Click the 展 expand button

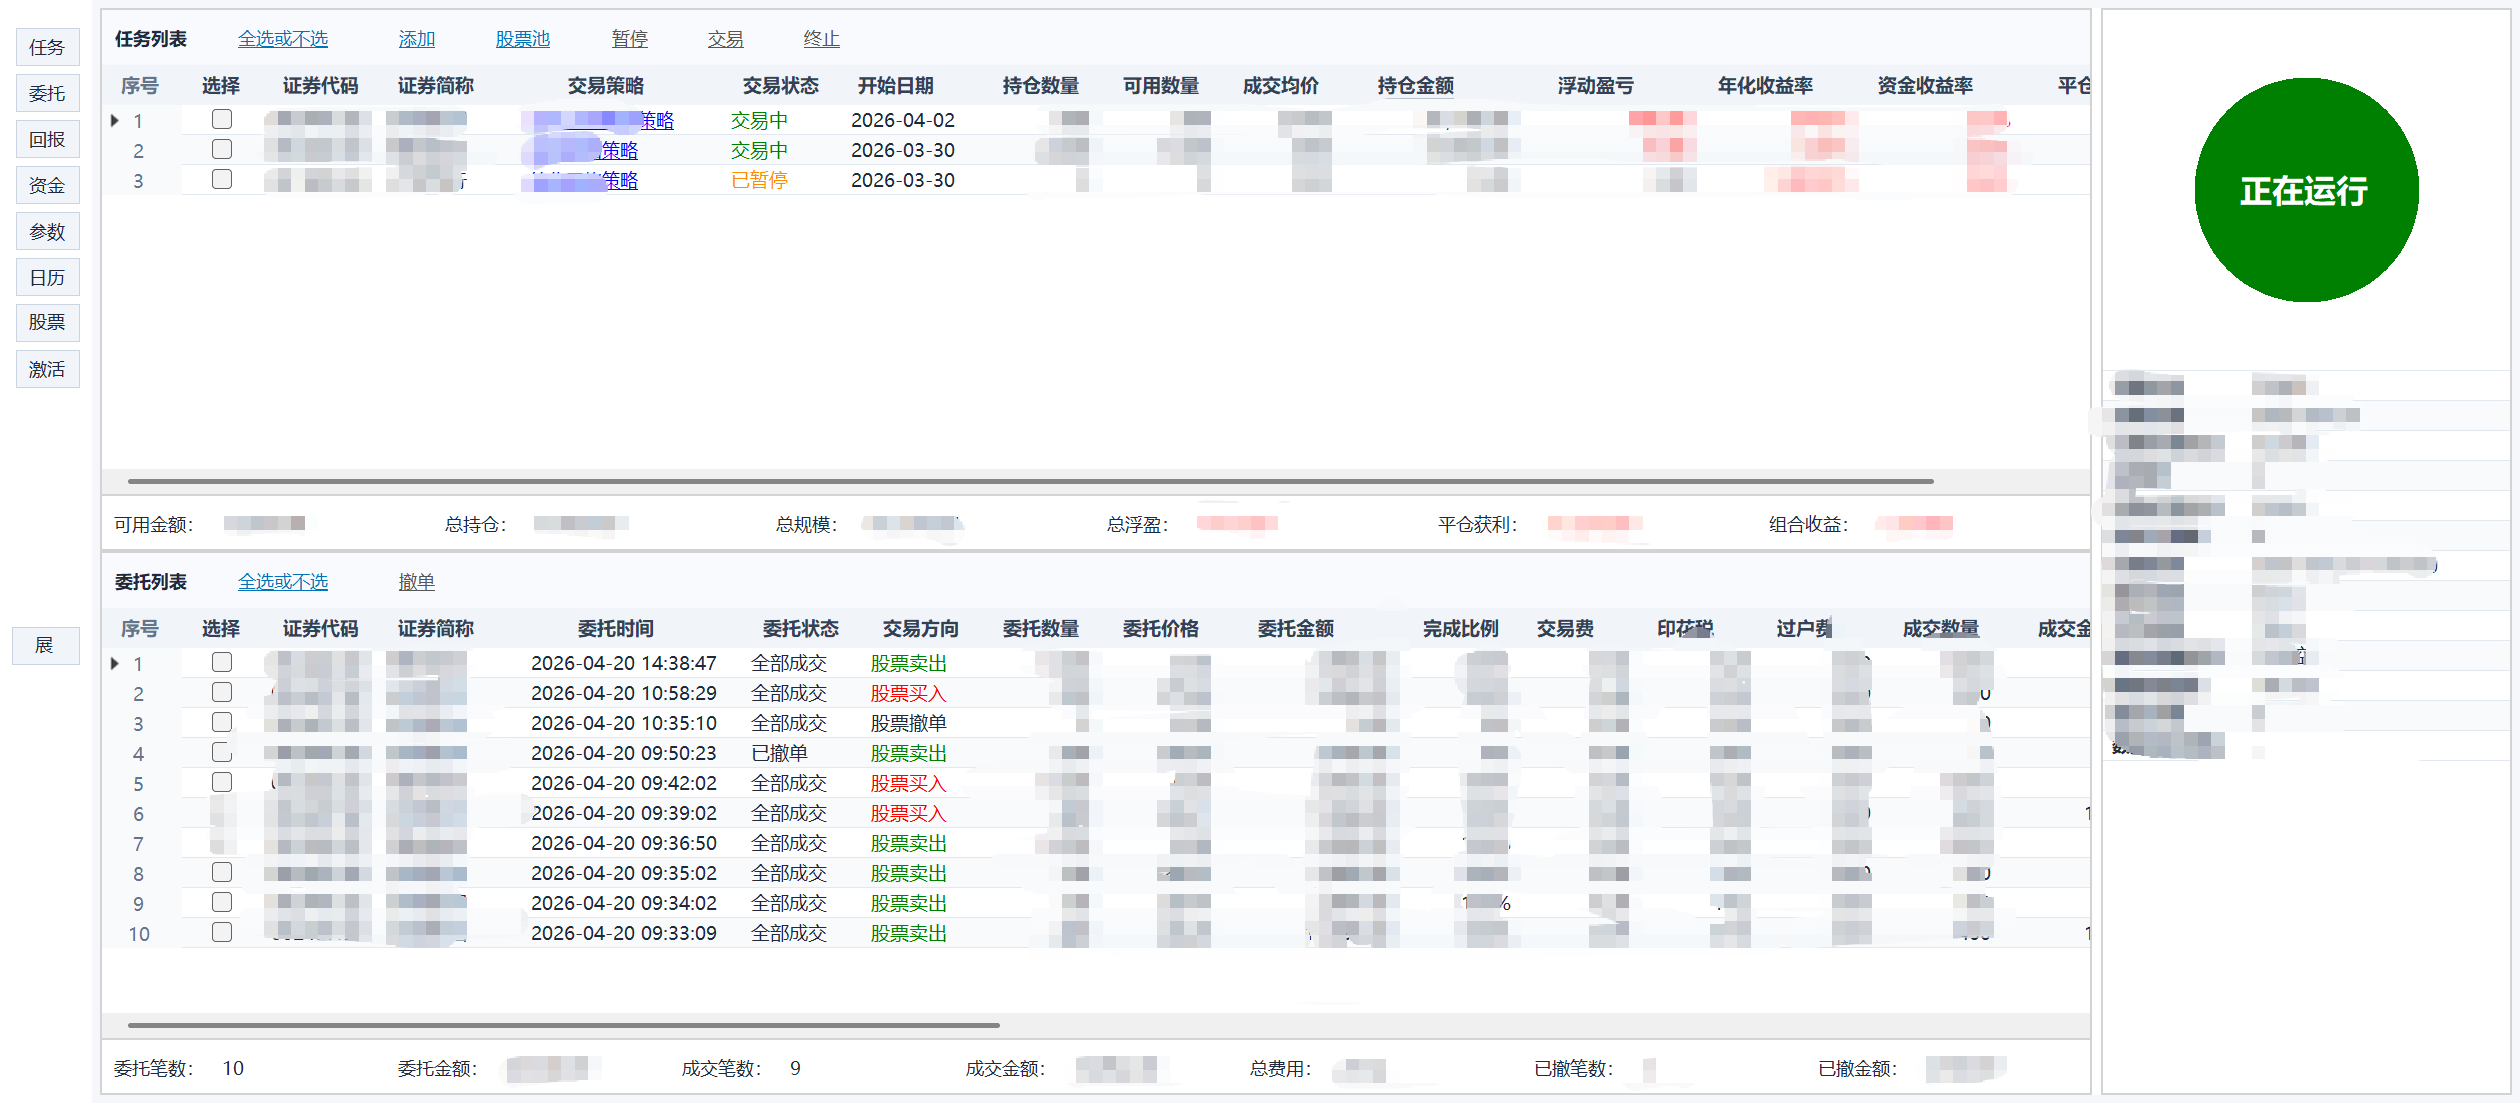[45, 645]
